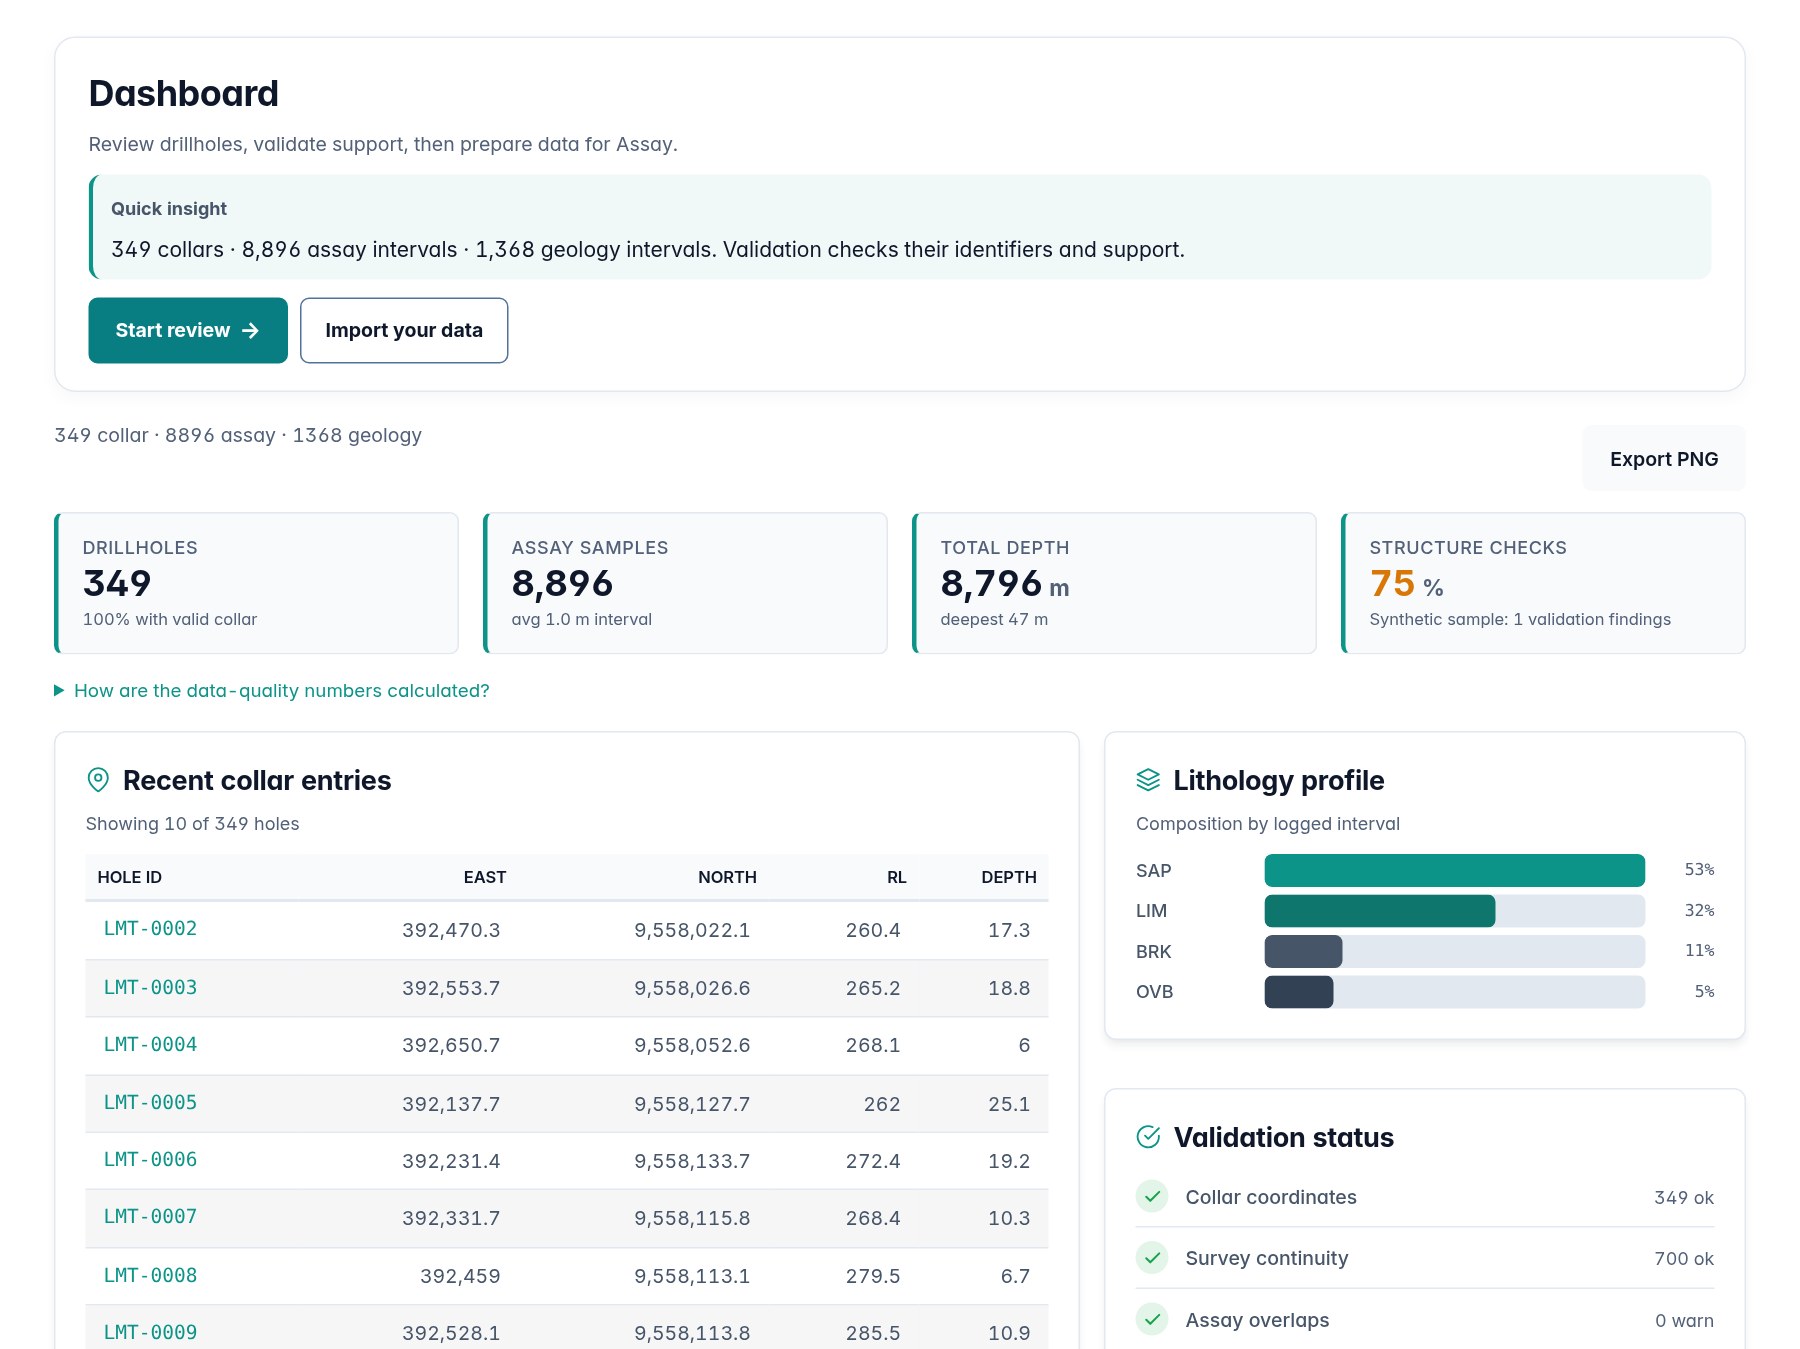Select the Assay Samples 8,896 card

coord(685,583)
